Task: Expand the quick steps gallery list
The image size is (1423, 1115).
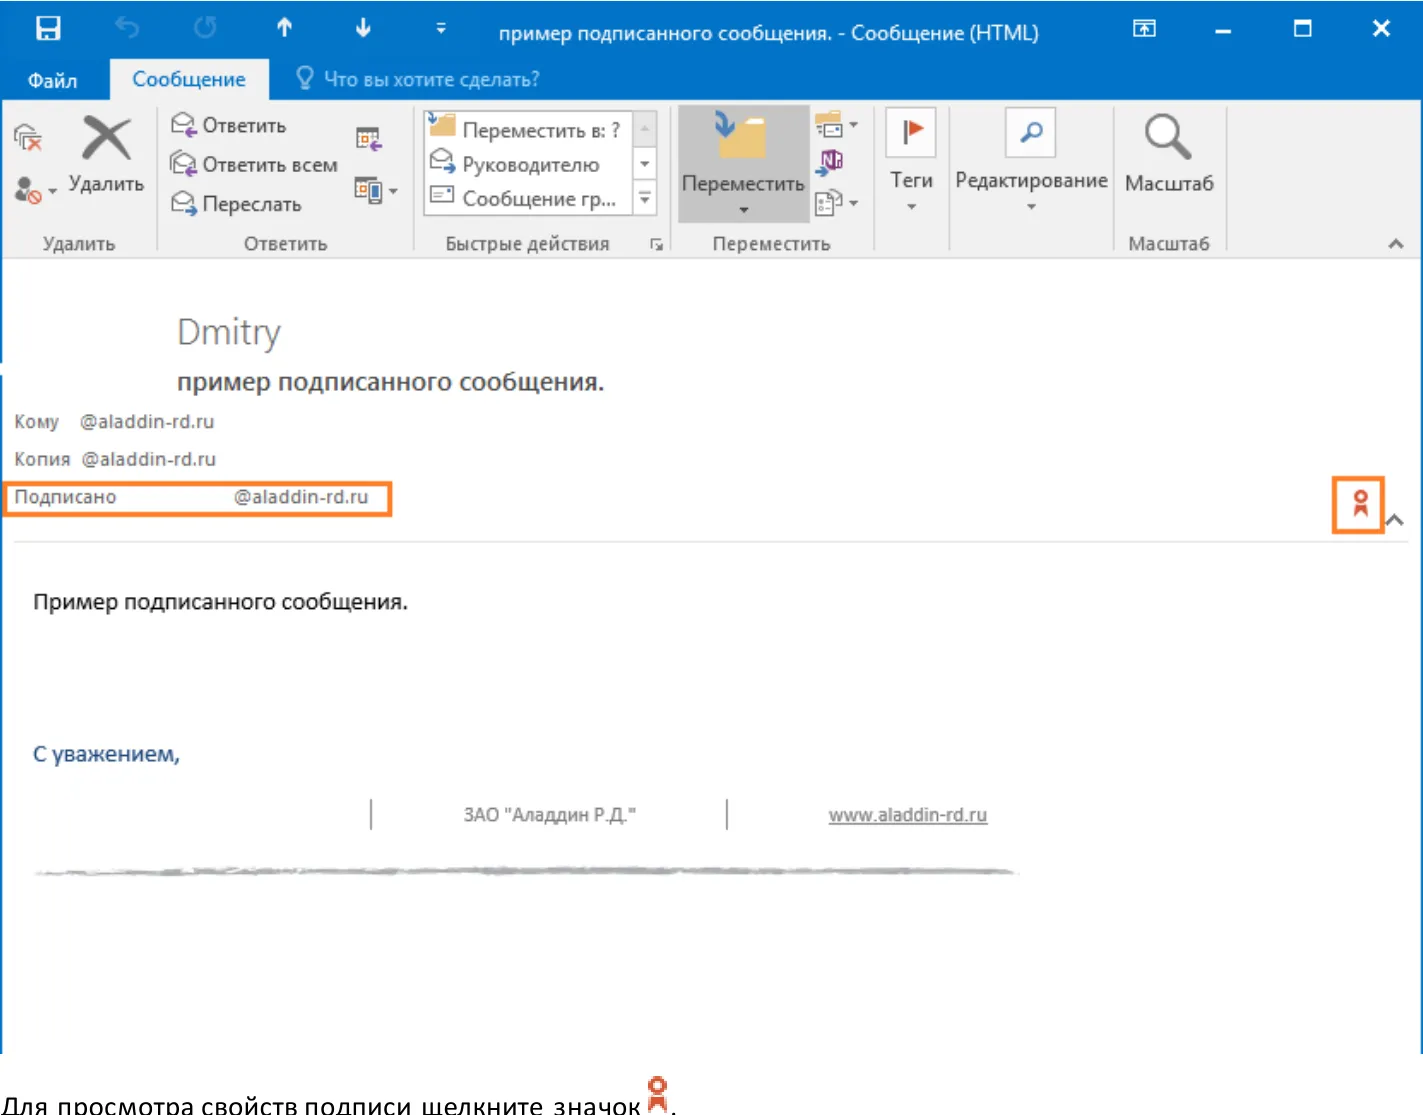Action: click(645, 198)
